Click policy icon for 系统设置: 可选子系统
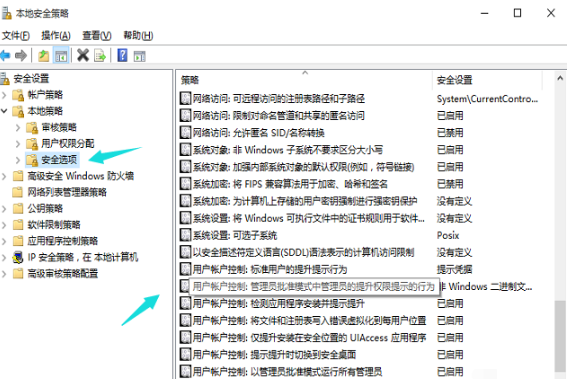The image size is (571, 383). tap(185, 235)
